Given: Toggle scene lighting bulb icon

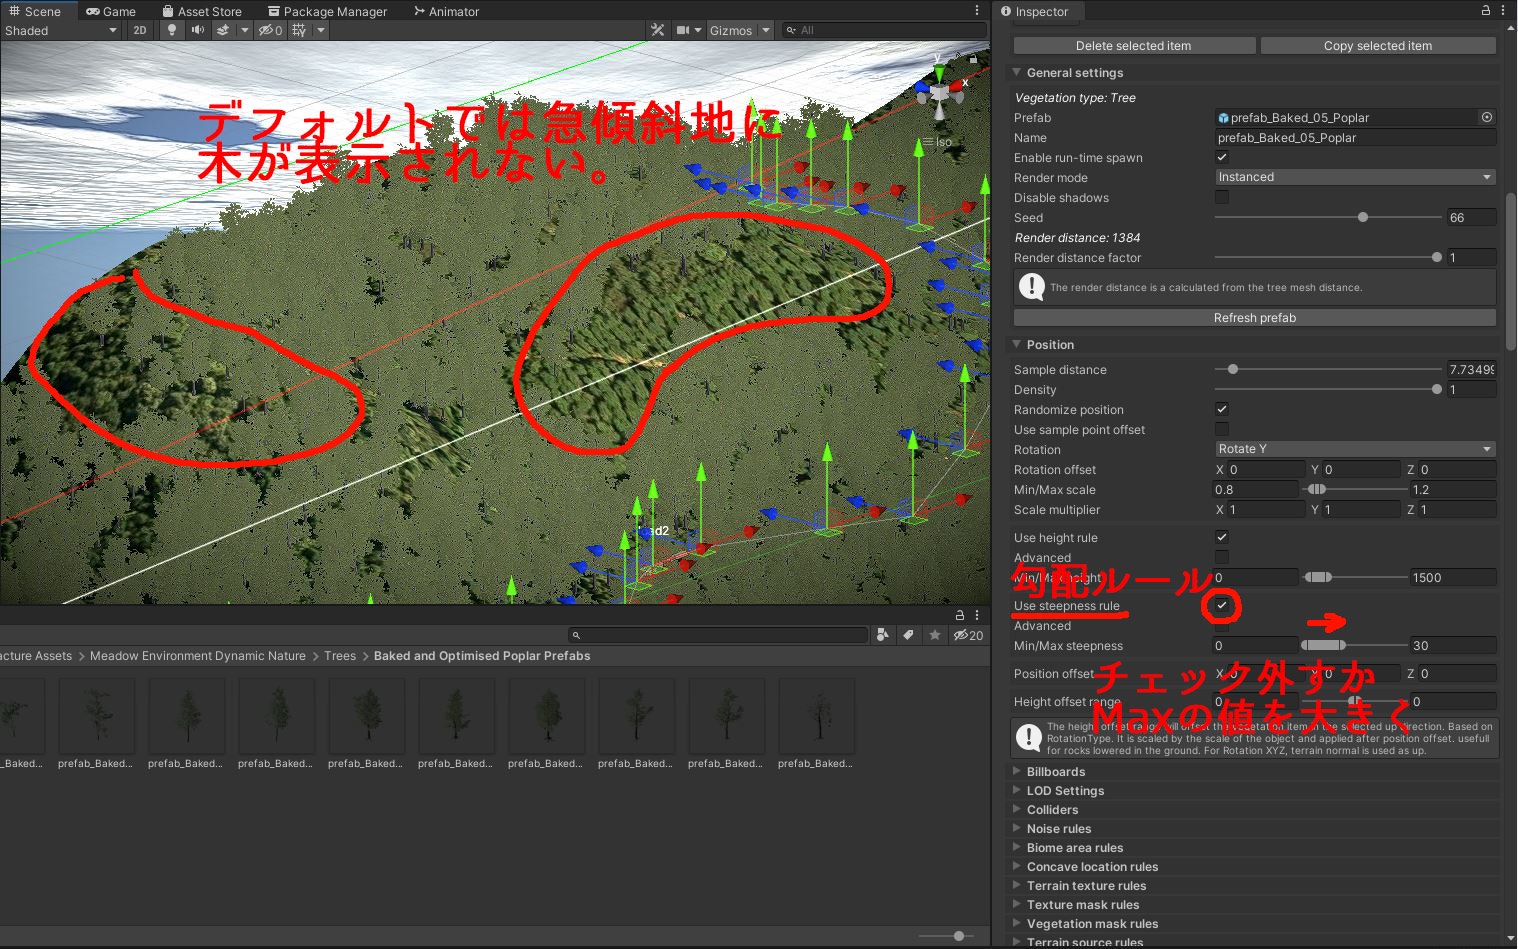Looking at the screenshot, I should pos(172,30).
